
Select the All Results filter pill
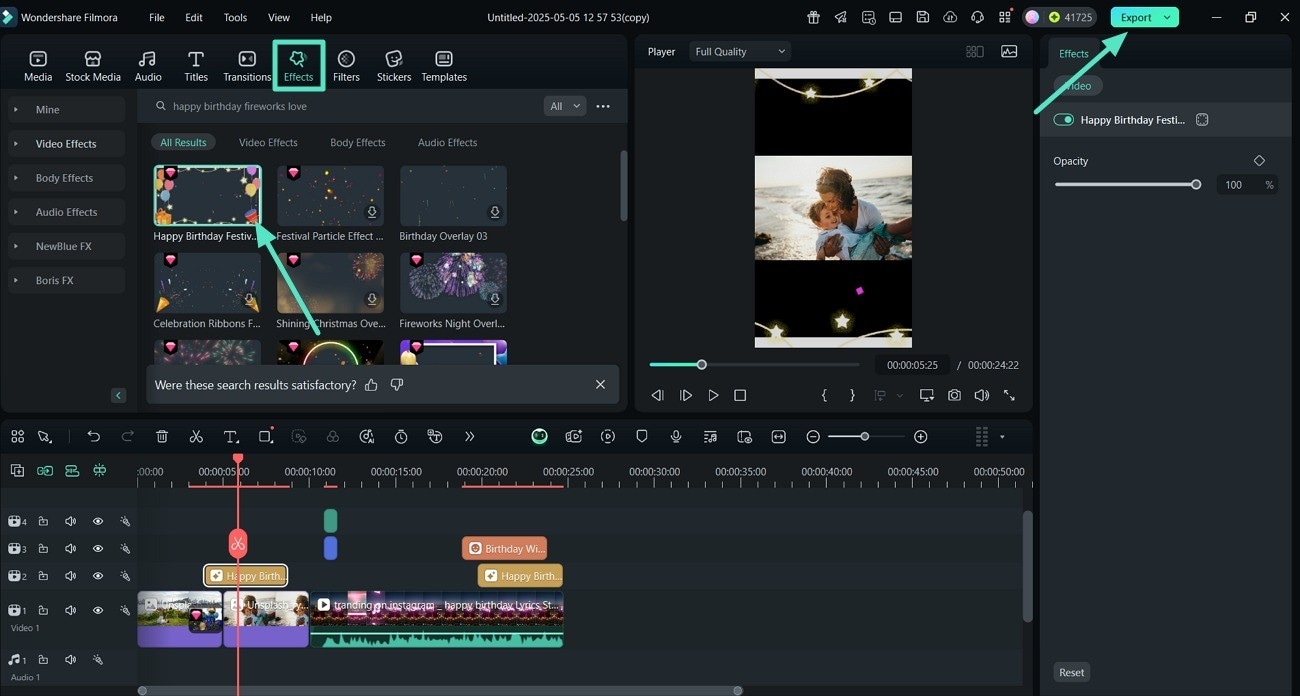(183, 142)
